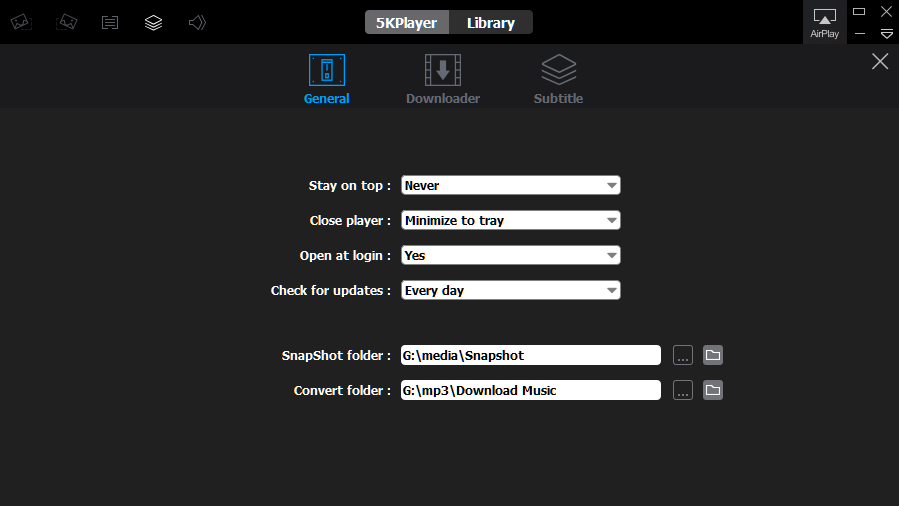Browse for Convert folder with ellipsis button
Screen dimensions: 899x506
point(683,390)
